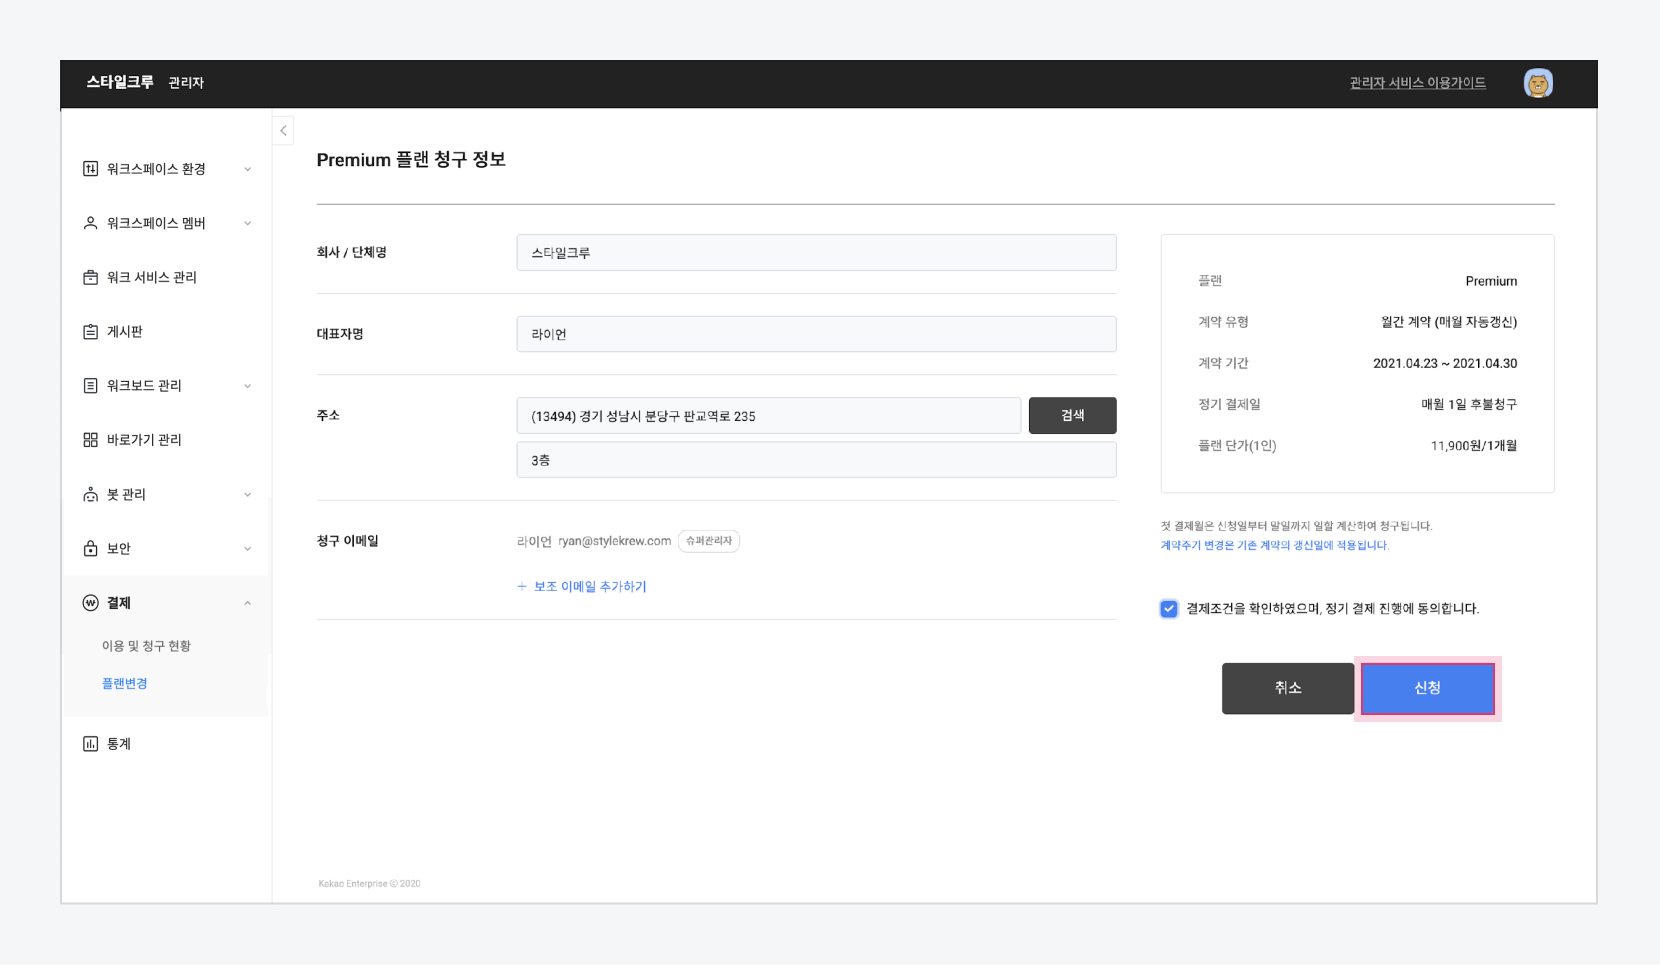
Task: Open the user profile avatar
Action: [1537, 84]
